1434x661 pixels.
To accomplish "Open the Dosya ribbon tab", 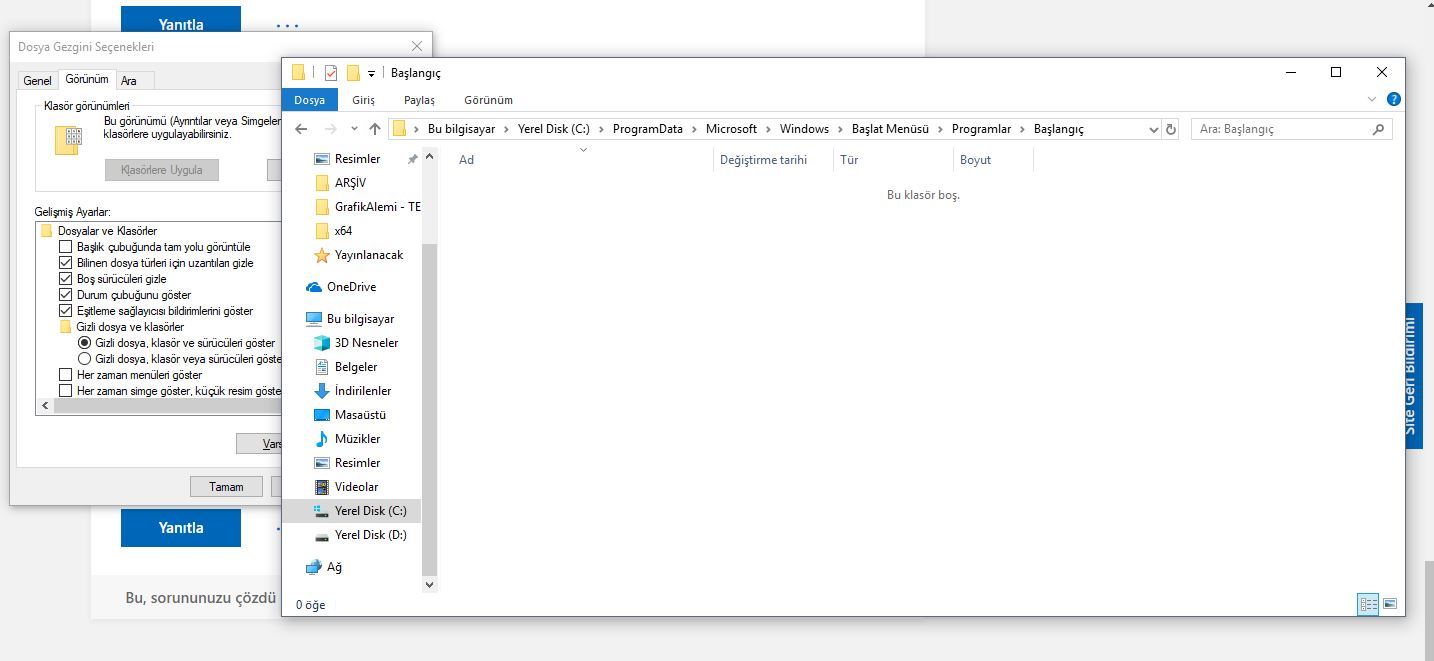I will pyautogui.click(x=310, y=100).
